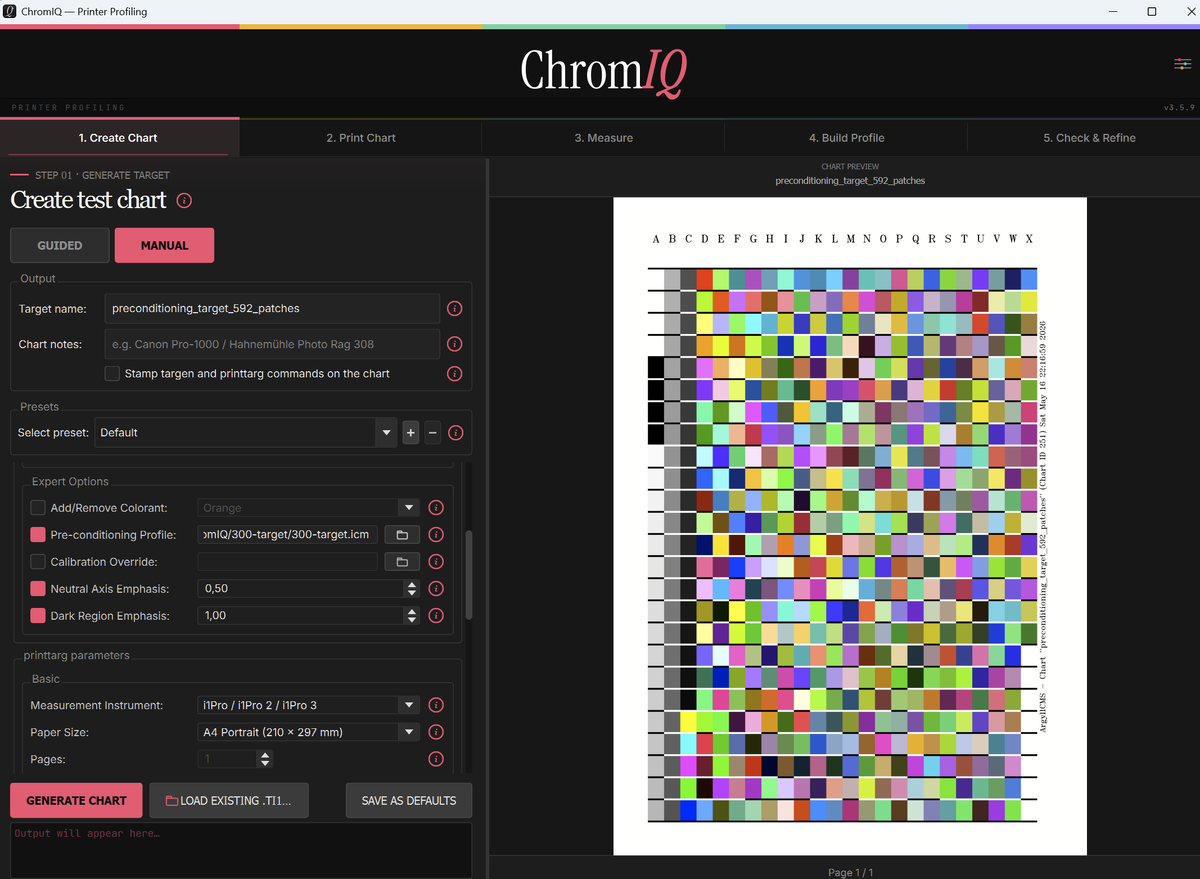This screenshot has height=879, width=1200.
Task: Open the settings sliders icon in header
Action: tap(1182, 64)
